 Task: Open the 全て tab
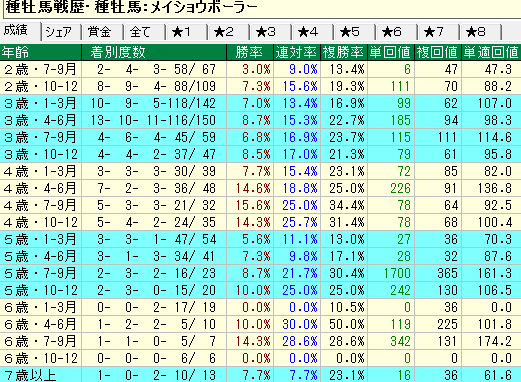(144, 32)
